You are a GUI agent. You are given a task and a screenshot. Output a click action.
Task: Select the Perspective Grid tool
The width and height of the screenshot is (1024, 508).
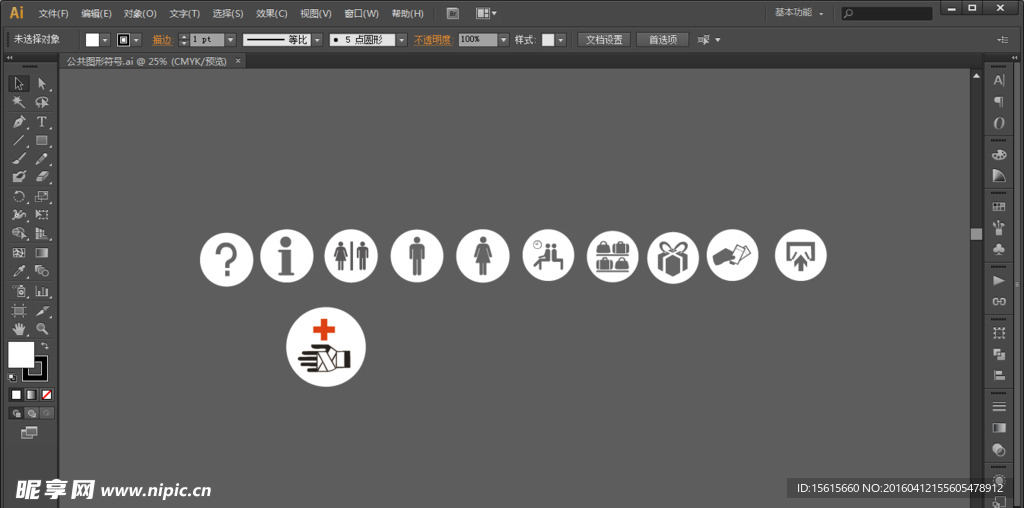pyautogui.click(x=42, y=233)
